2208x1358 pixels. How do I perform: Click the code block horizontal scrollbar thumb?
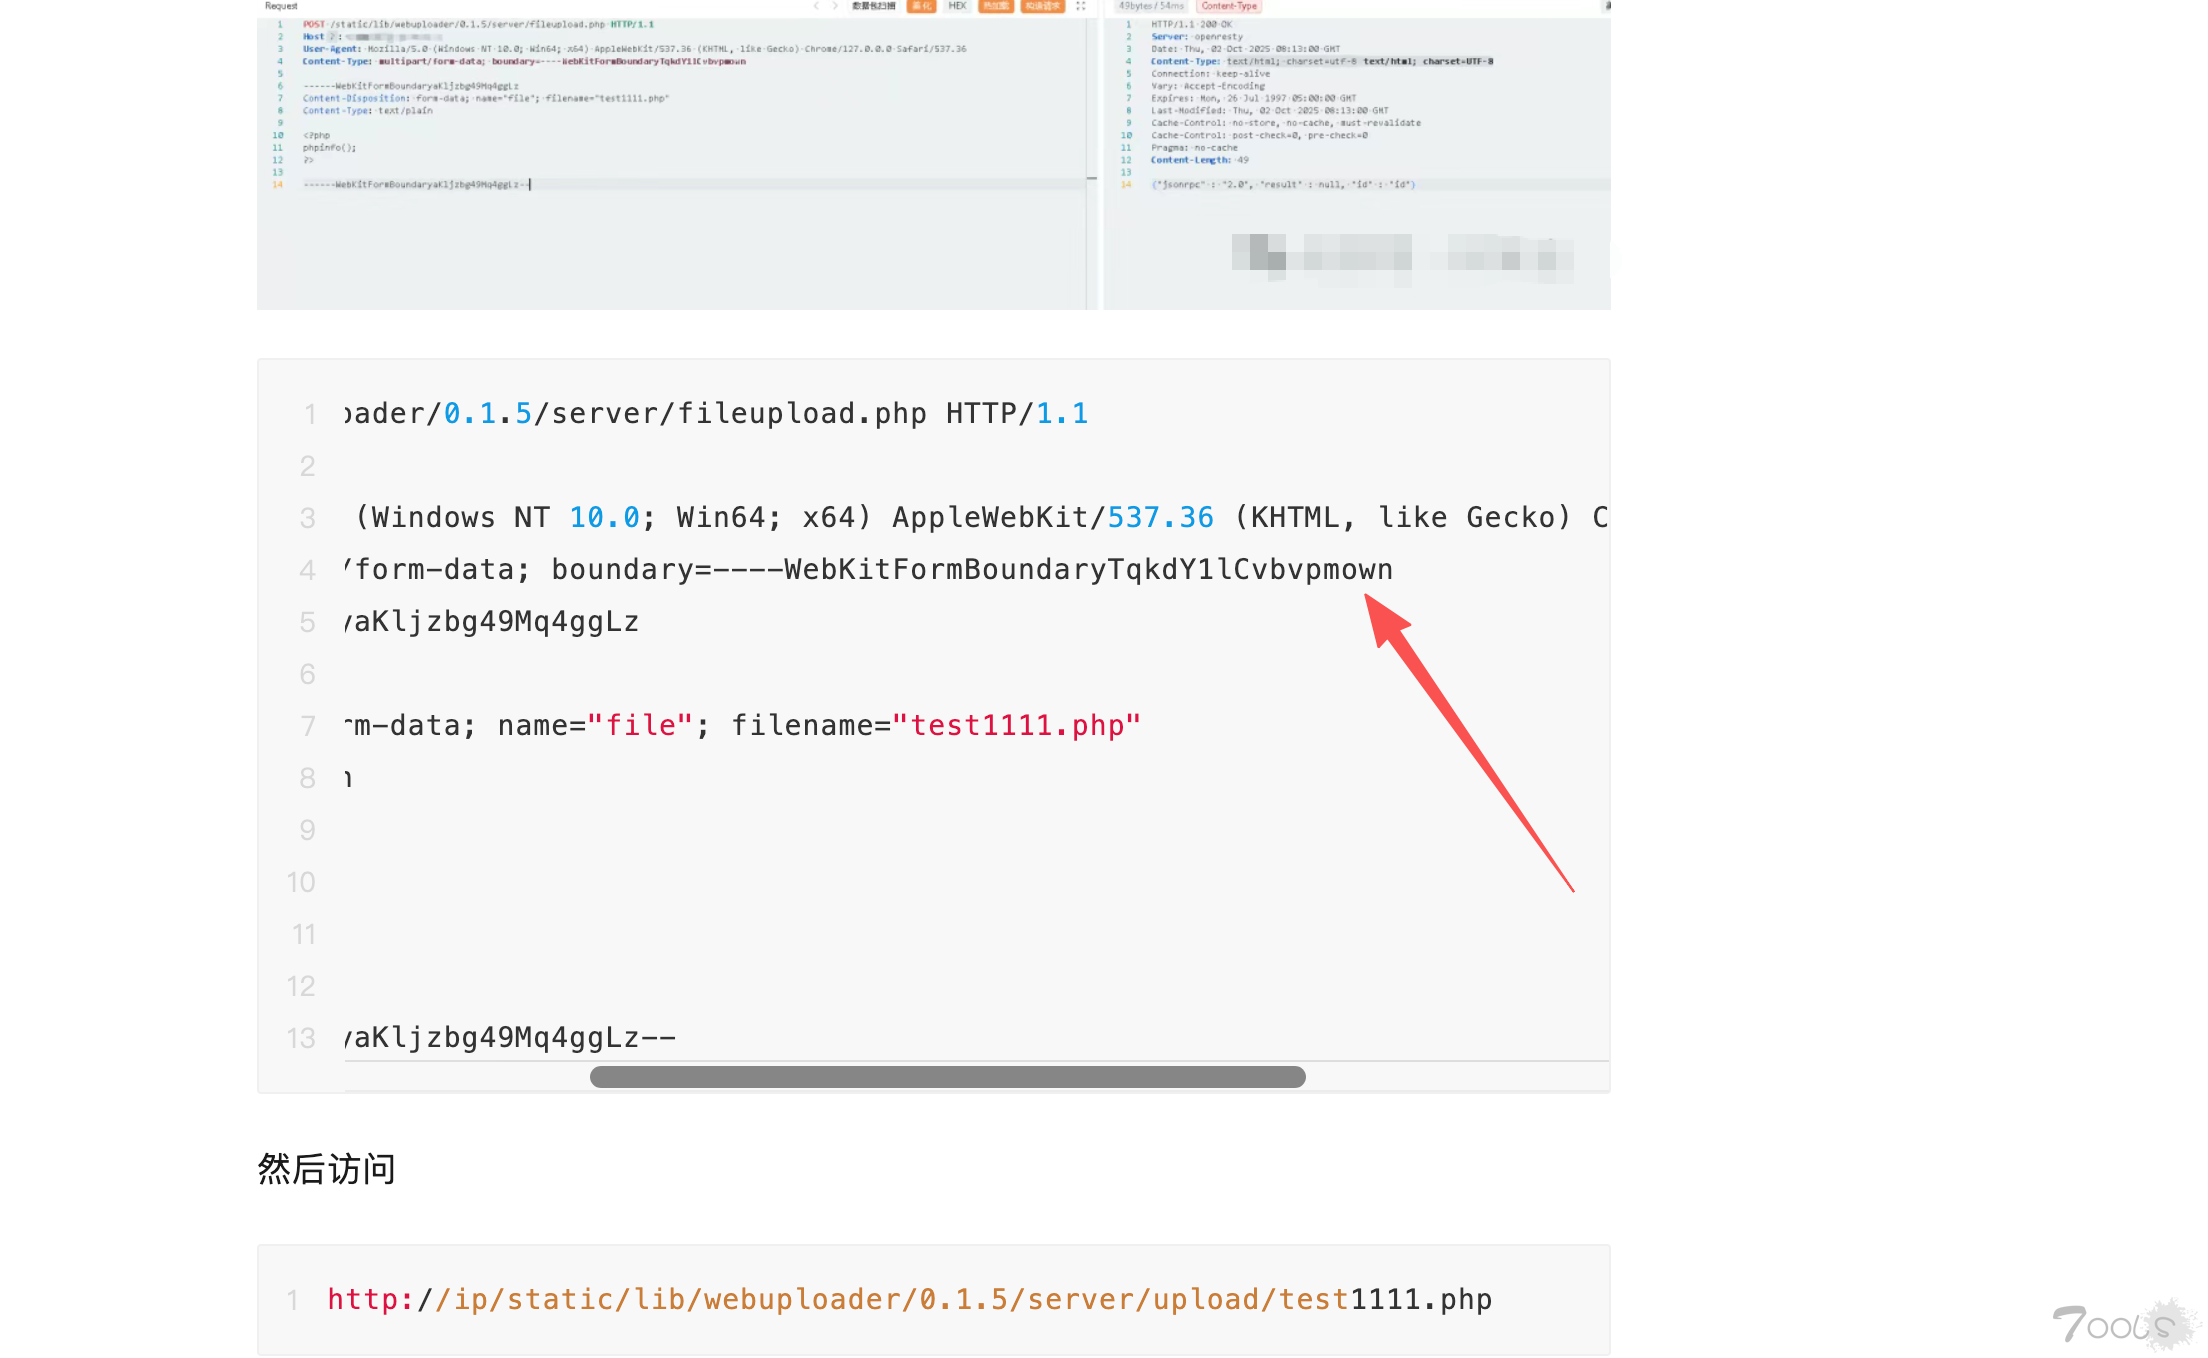[947, 1077]
